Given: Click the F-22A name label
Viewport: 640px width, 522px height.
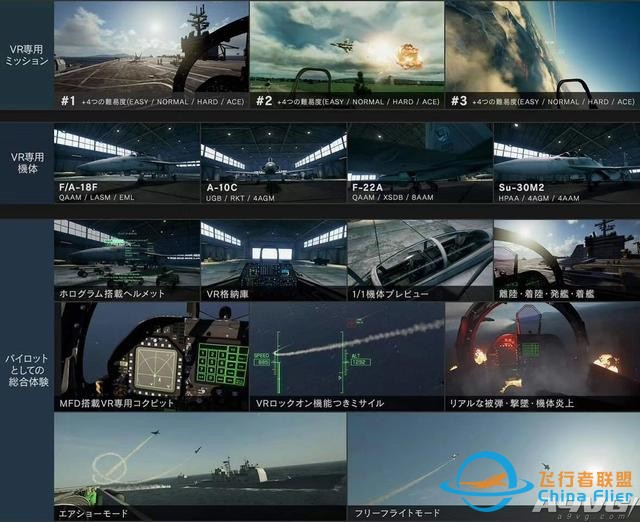Looking at the screenshot, I should 367,187.
